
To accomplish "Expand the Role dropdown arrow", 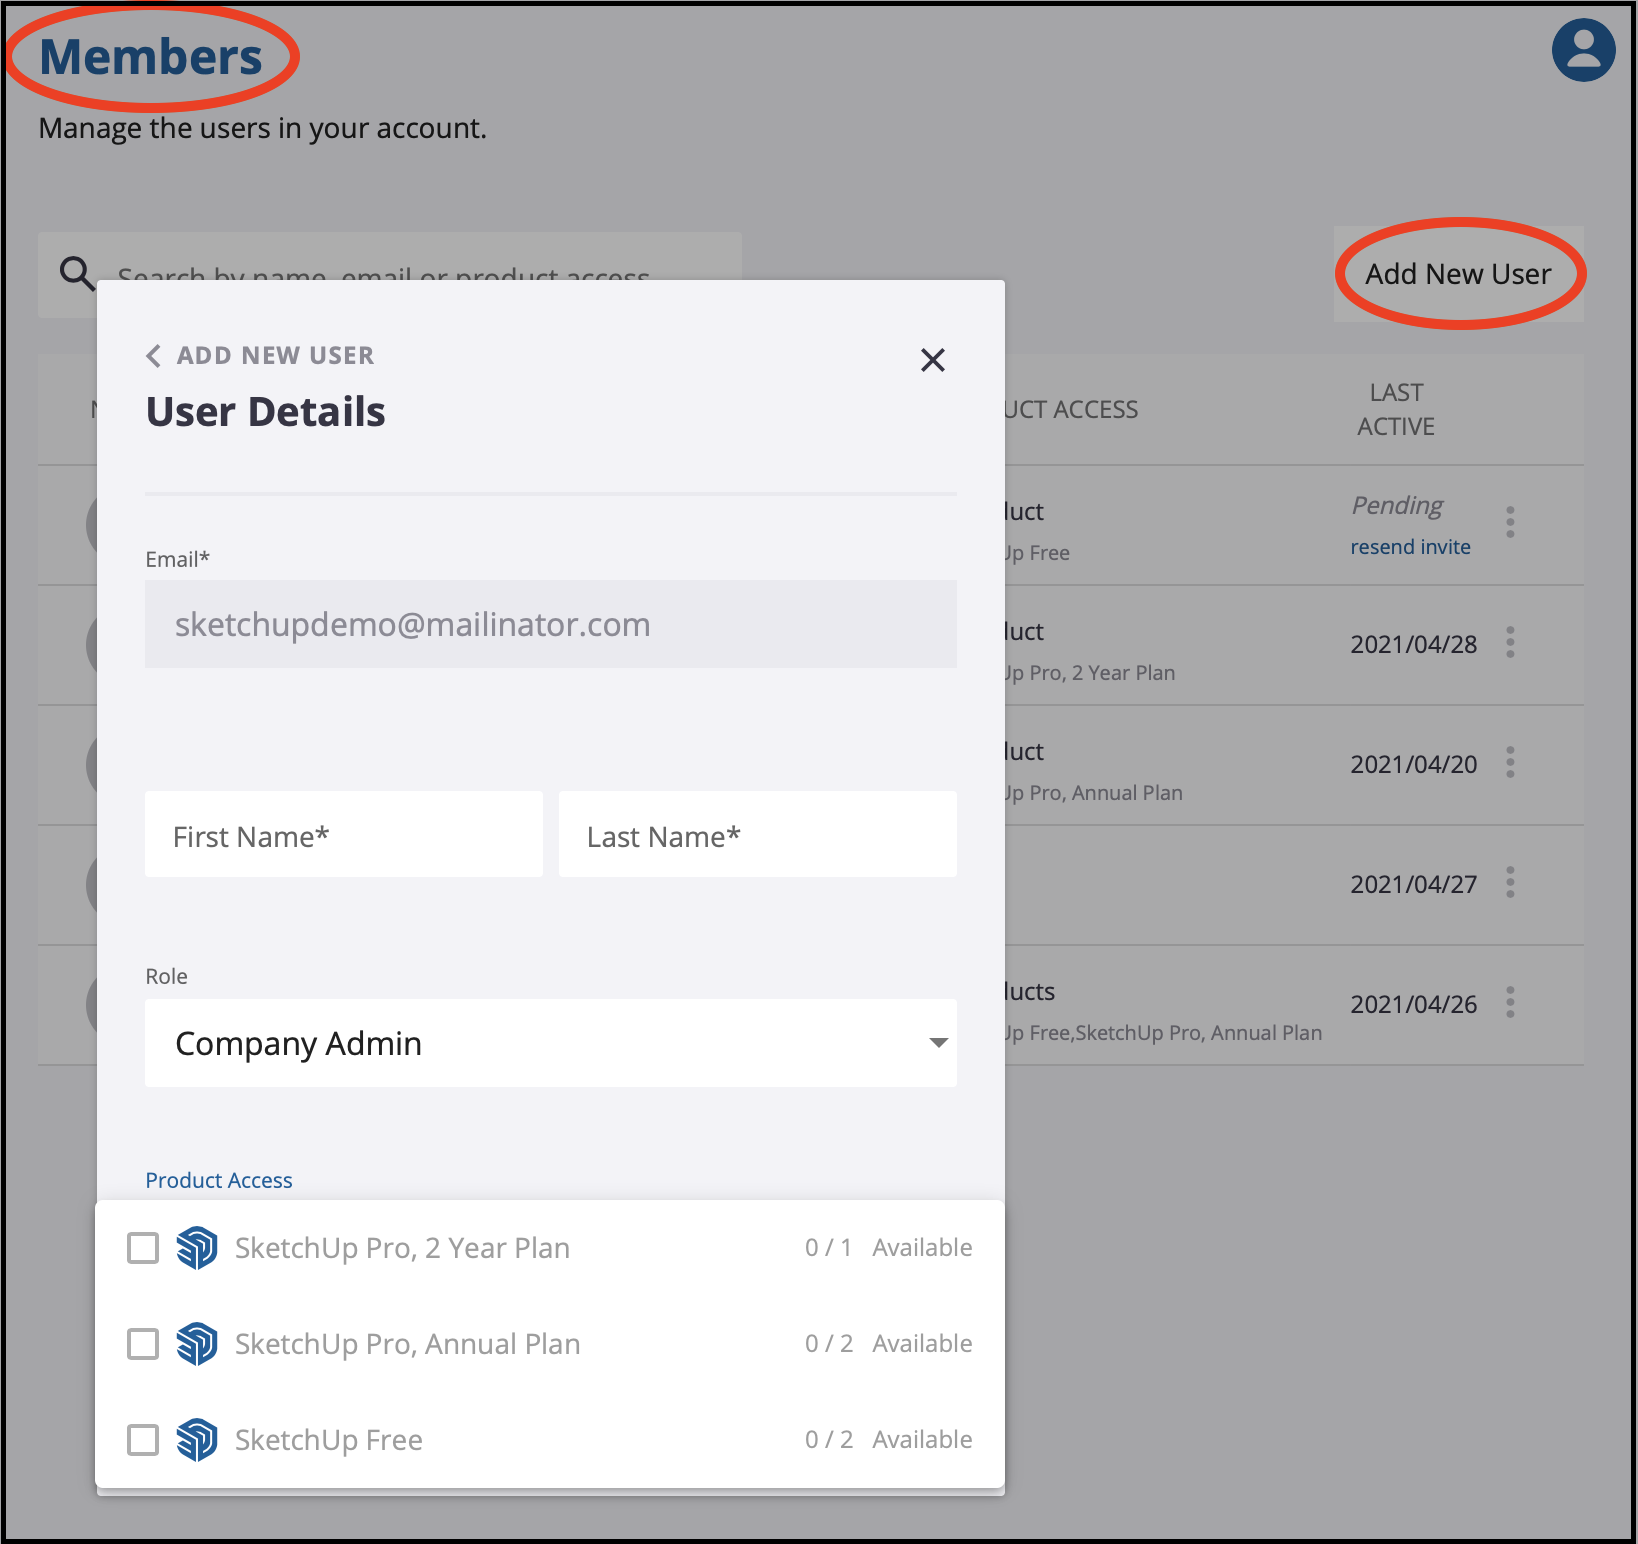I will point(937,1043).
